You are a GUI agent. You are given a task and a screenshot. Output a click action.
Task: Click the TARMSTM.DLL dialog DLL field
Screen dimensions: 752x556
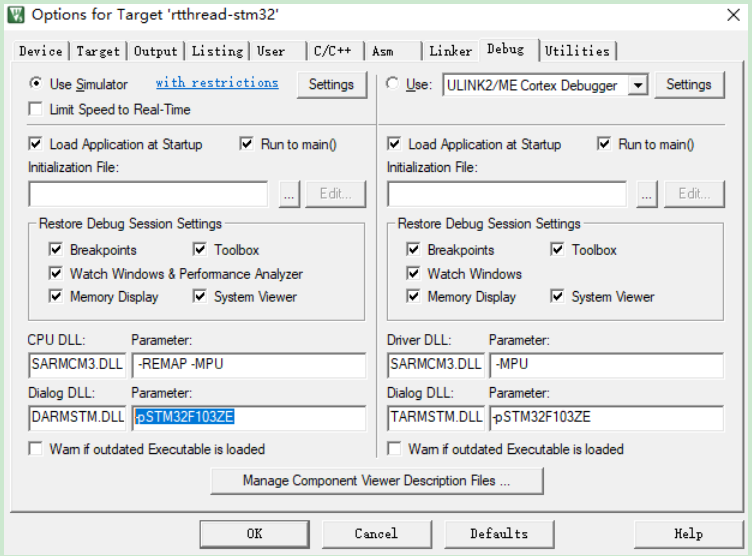coord(435,417)
